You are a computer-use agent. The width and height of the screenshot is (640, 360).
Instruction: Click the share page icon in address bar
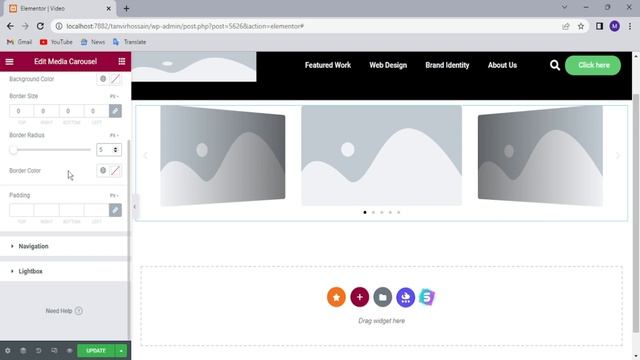tap(566, 26)
